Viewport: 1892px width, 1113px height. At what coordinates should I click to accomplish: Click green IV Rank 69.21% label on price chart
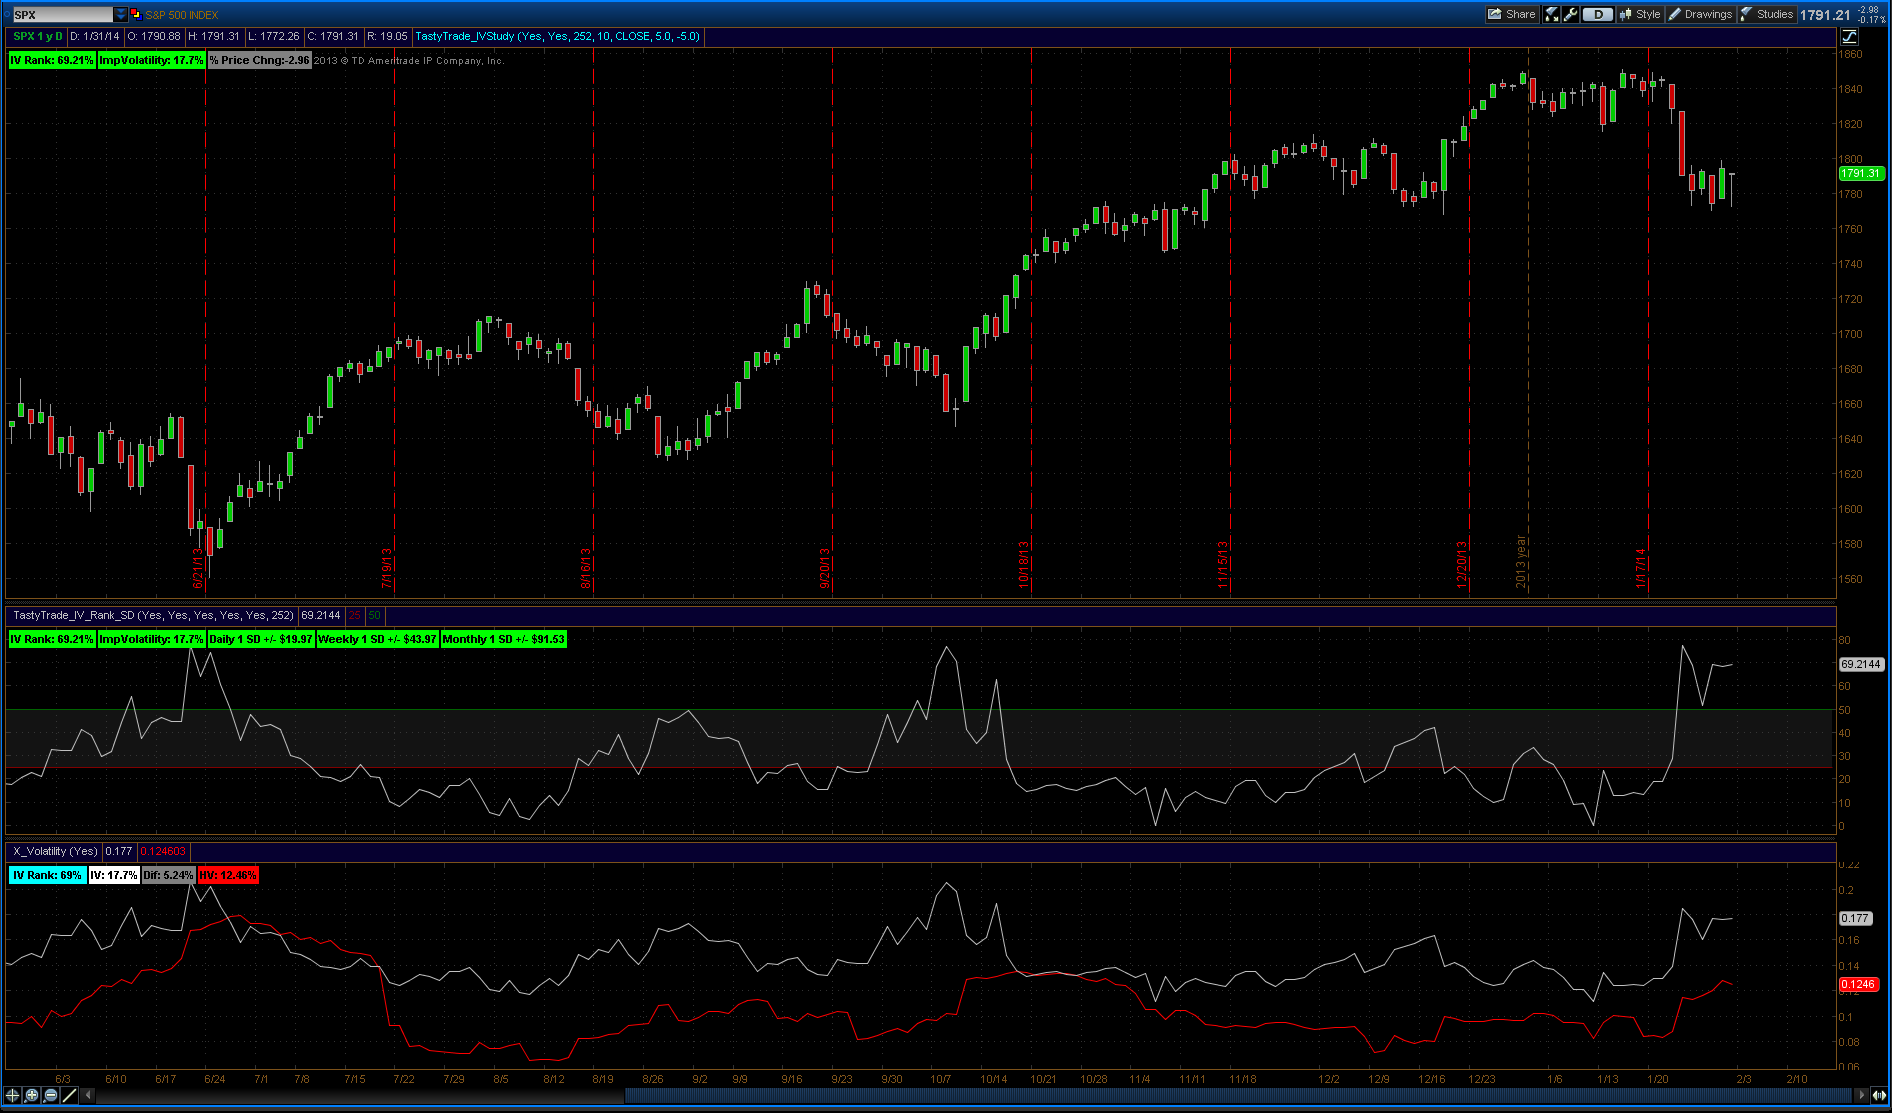click(x=52, y=60)
